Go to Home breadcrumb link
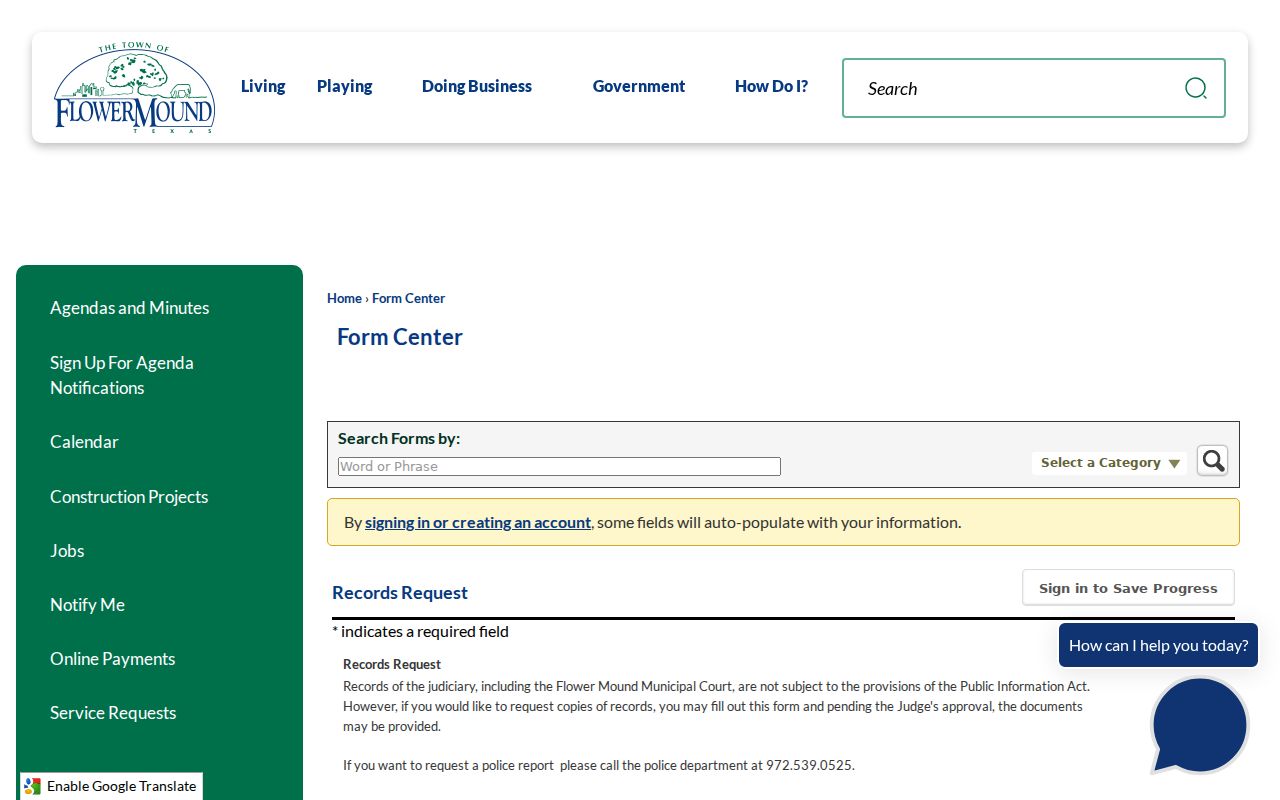 pos(344,298)
